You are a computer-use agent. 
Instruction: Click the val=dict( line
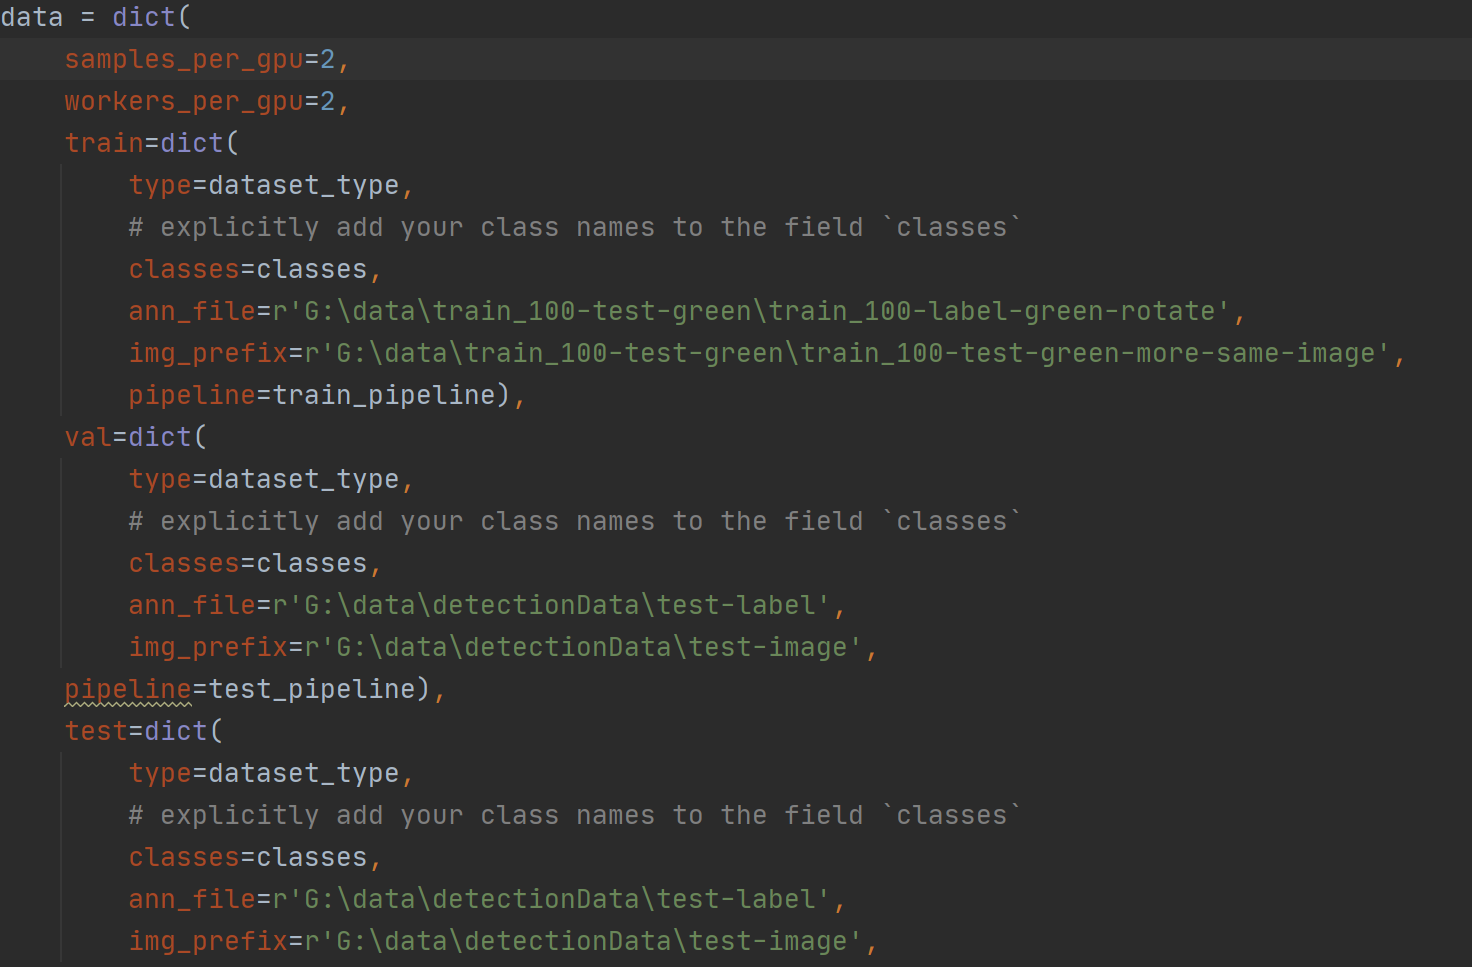[x=133, y=436]
